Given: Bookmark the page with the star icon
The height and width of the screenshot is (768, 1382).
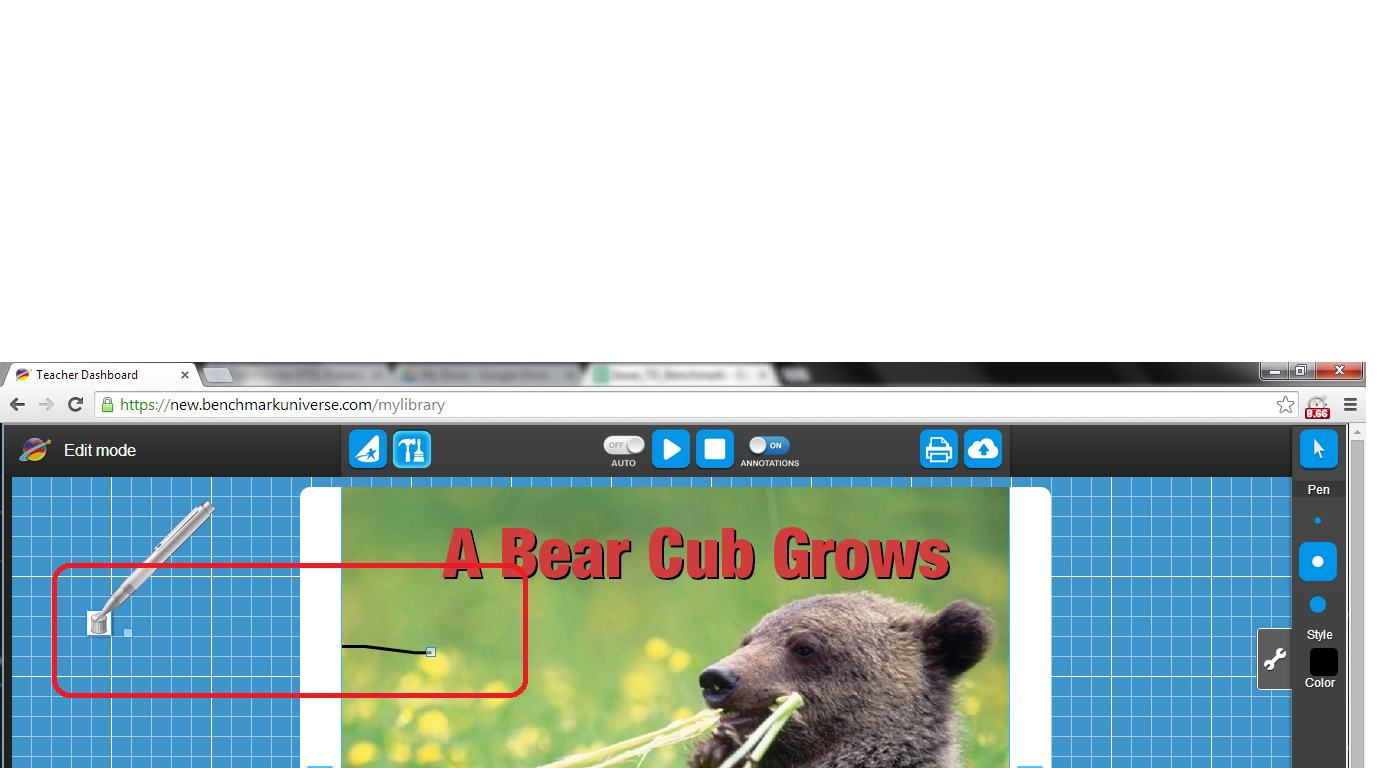Looking at the screenshot, I should [1286, 405].
